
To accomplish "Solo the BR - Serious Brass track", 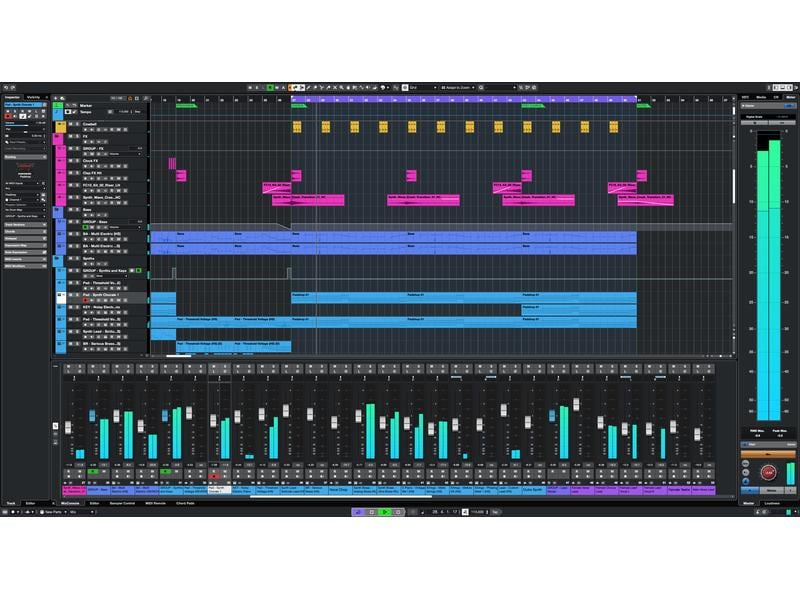I will tap(77, 344).
